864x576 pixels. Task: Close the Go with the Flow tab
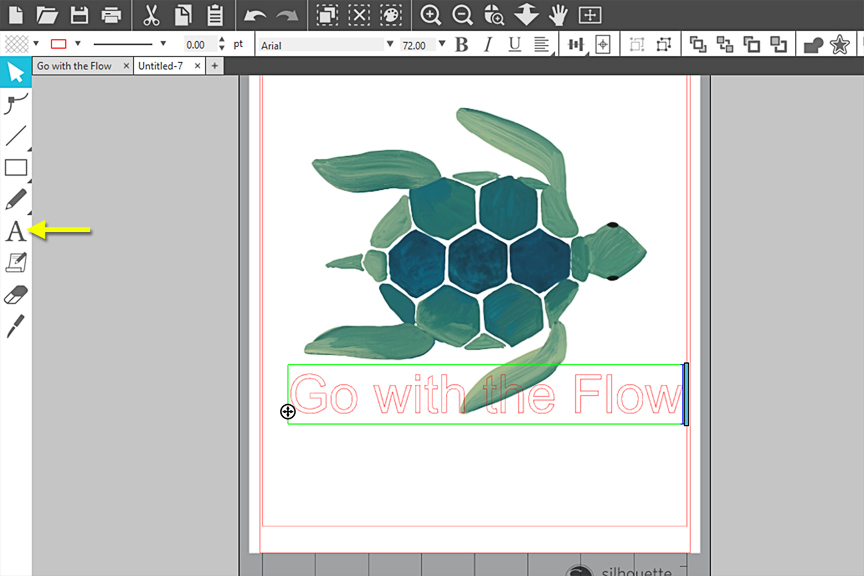(126, 66)
